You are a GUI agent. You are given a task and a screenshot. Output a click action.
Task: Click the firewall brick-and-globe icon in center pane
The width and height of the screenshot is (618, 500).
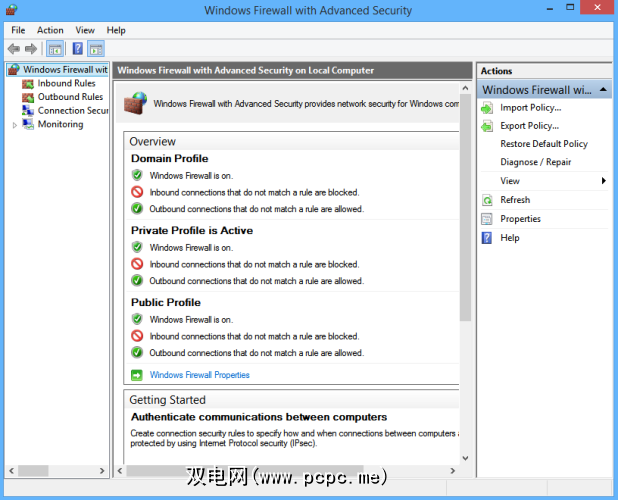(x=135, y=103)
